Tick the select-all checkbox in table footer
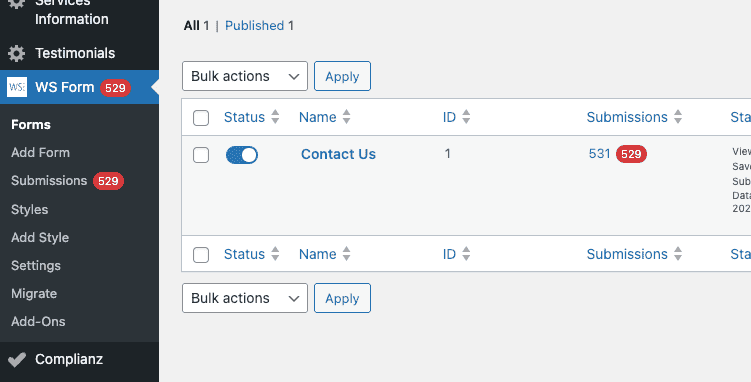 201,255
